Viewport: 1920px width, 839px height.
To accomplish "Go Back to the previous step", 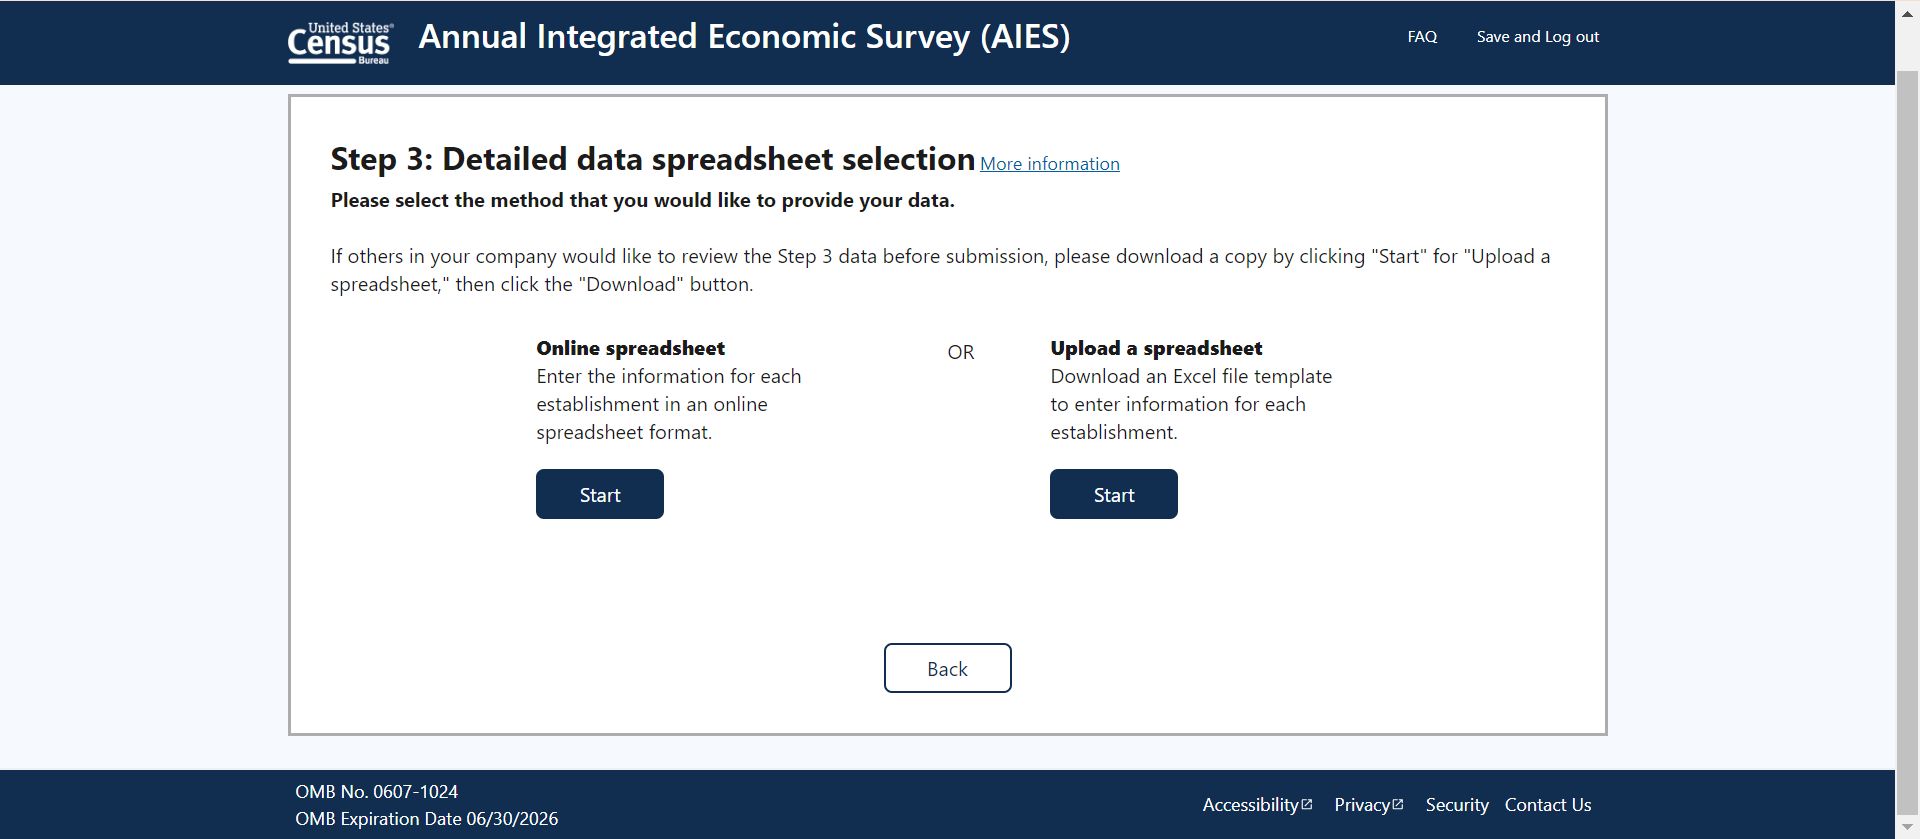I will 947,669.
